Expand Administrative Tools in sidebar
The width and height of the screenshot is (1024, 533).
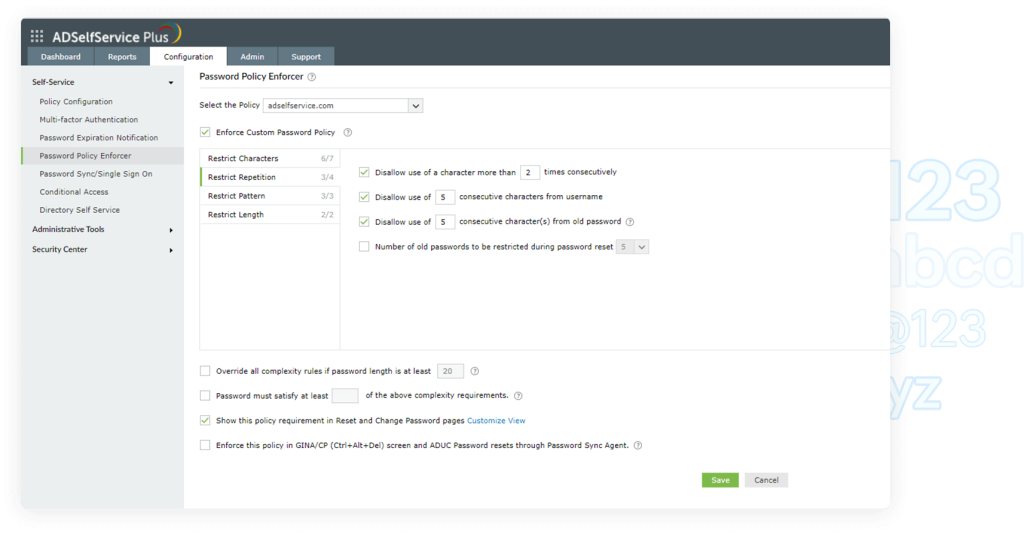click(x=100, y=230)
